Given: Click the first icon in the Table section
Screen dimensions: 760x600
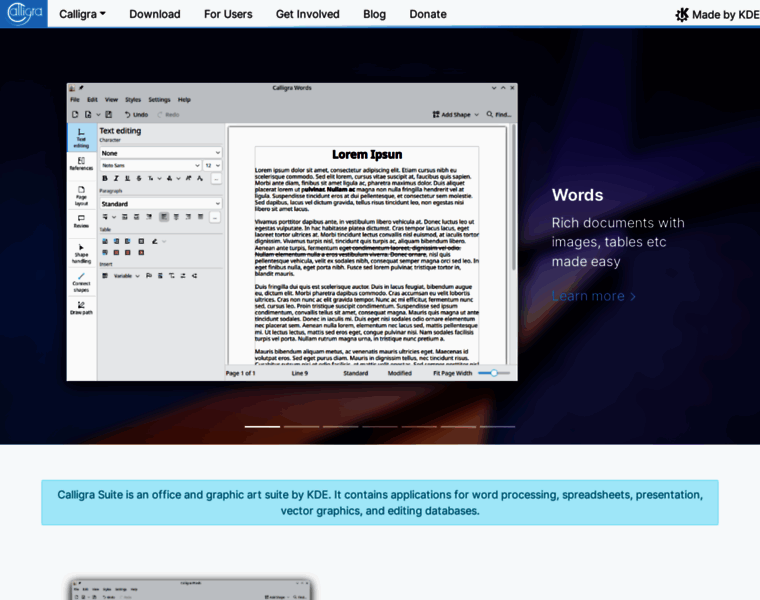Looking at the screenshot, I should click(105, 241).
